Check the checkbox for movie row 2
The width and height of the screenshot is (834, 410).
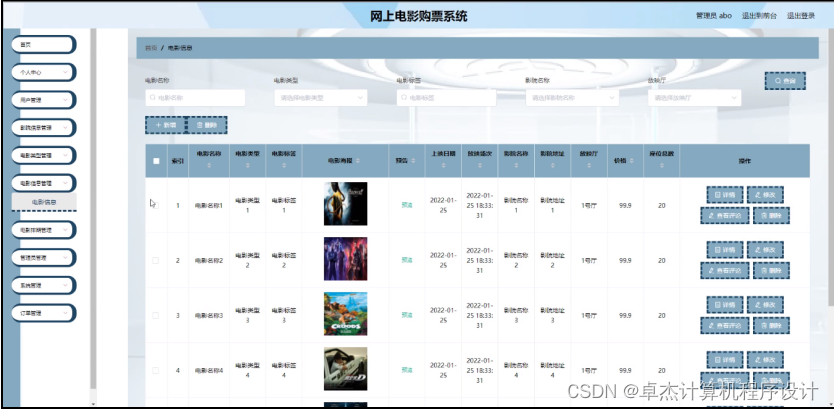point(155,261)
